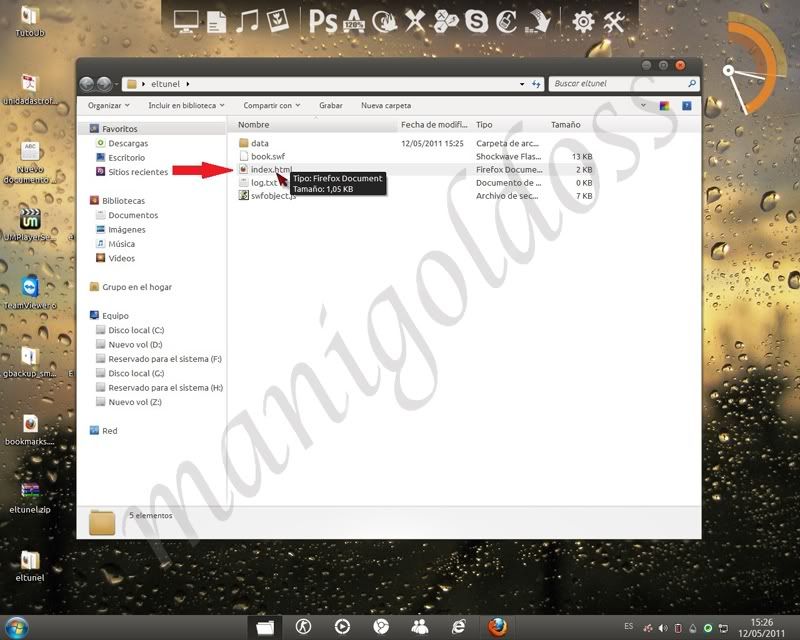Screen dimensions: 800x640
Task: Open Internet Explorer from the taskbar
Action: tap(459, 627)
